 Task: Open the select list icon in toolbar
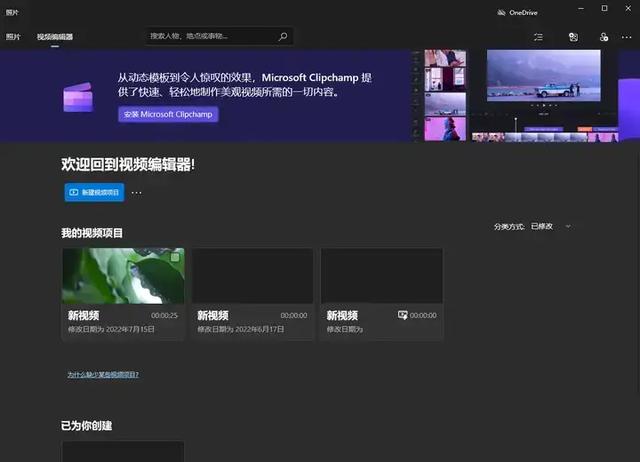pyautogui.click(x=538, y=37)
